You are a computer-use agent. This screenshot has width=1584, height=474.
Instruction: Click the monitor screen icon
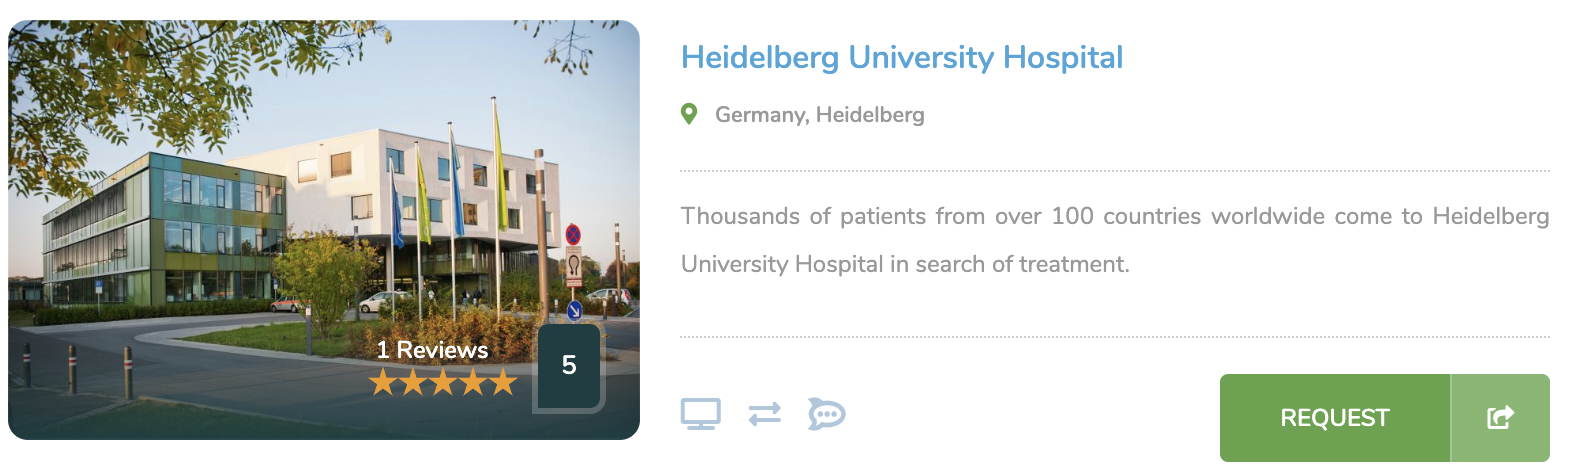(701, 414)
